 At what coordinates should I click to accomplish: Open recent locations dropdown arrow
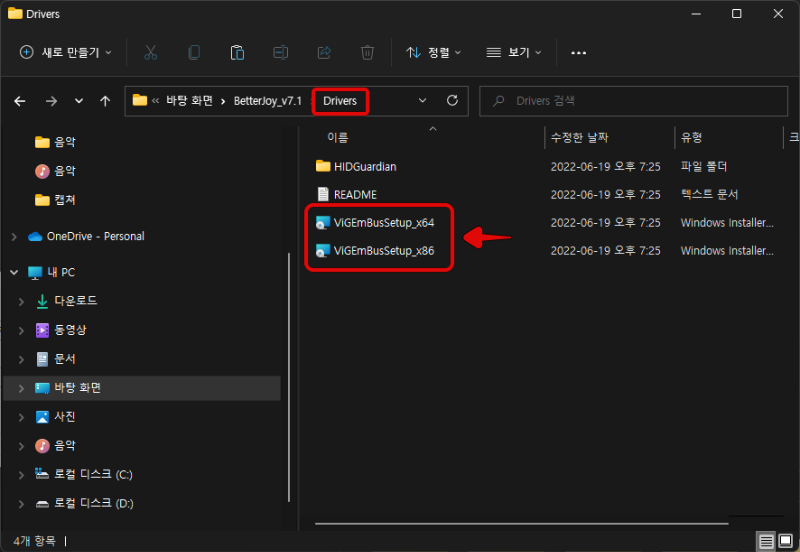(x=79, y=101)
